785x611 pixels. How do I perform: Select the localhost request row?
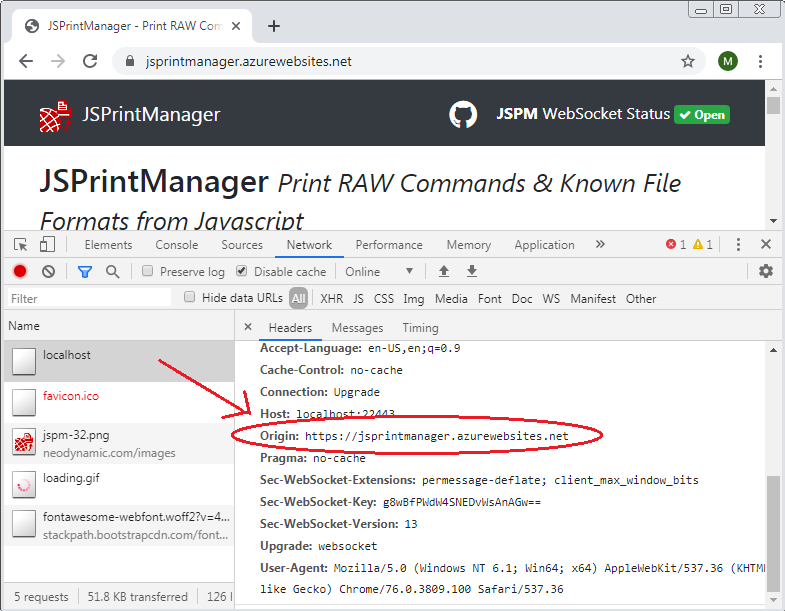[x=119, y=361]
